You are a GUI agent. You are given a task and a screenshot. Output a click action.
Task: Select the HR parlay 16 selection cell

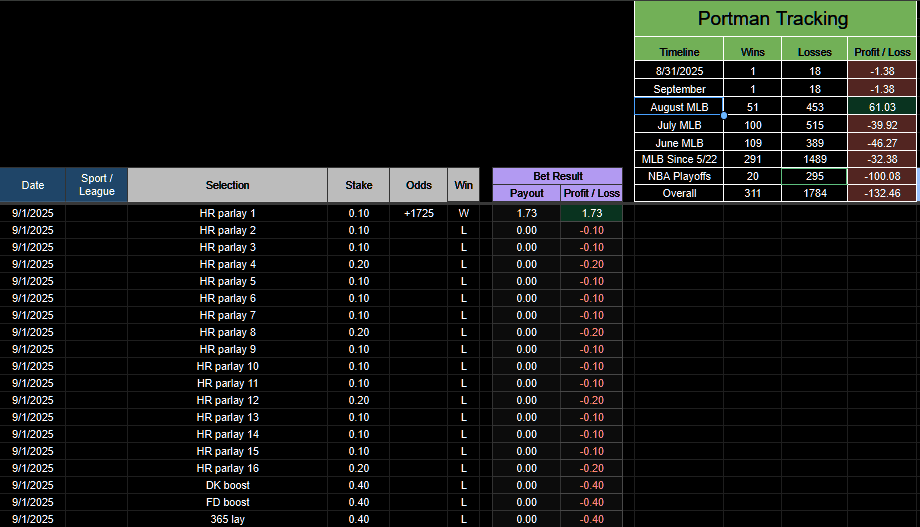click(x=228, y=468)
